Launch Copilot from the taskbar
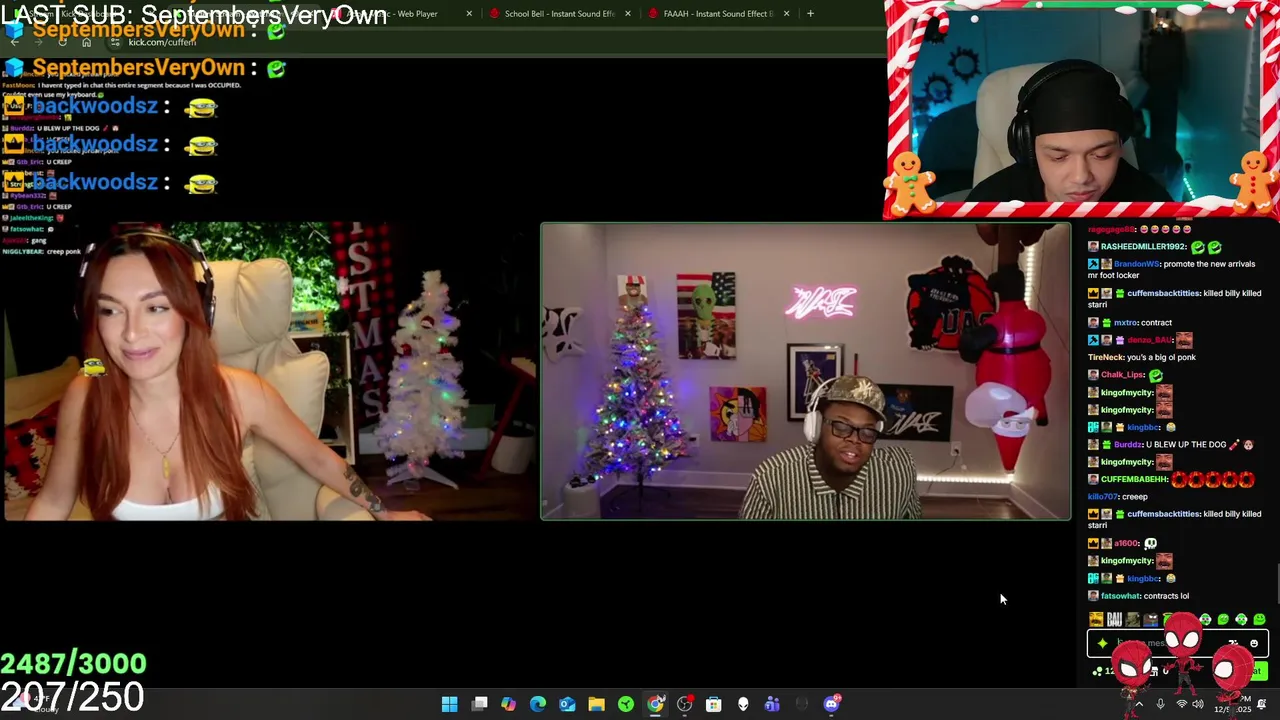This screenshot has height=720, width=1280. pyautogui.click(x=509, y=705)
